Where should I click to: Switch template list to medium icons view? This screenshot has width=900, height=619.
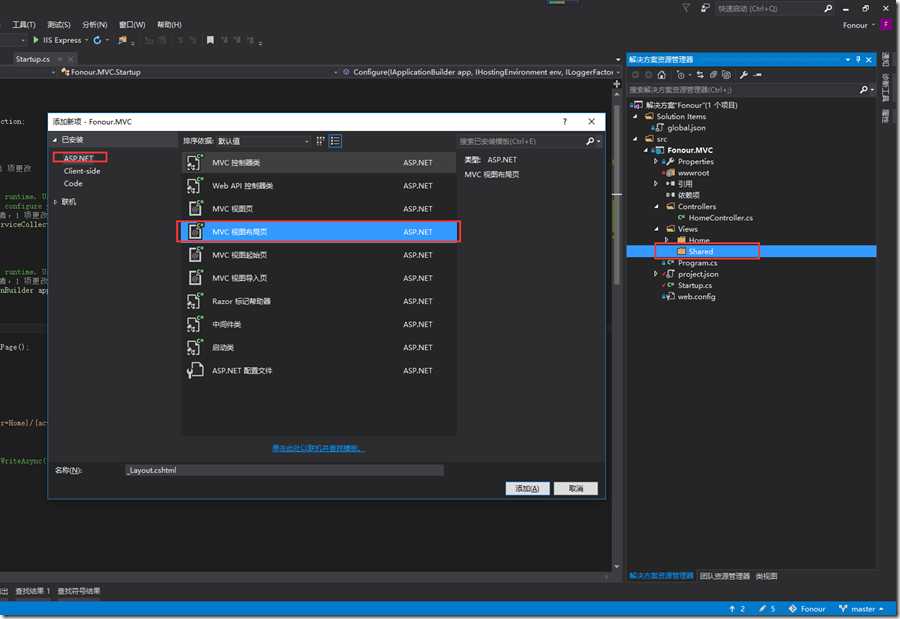click(x=335, y=141)
